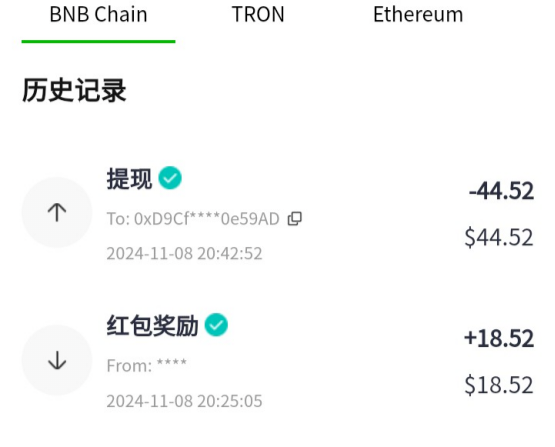555x447 pixels.
Task: Open the TRON tab
Action: pos(258,15)
